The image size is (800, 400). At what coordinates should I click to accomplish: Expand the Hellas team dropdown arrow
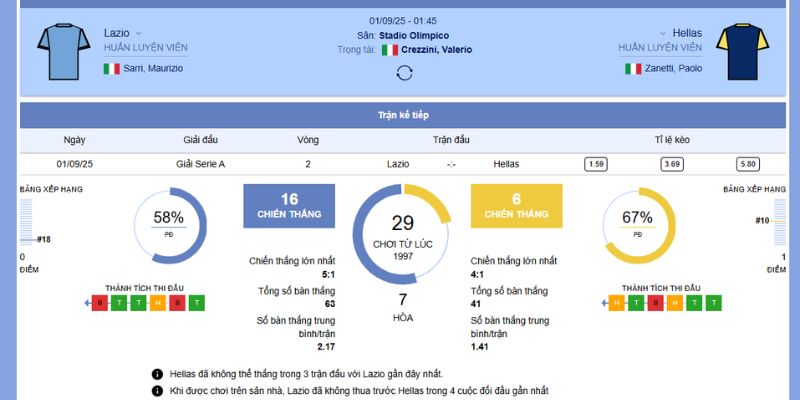(663, 34)
